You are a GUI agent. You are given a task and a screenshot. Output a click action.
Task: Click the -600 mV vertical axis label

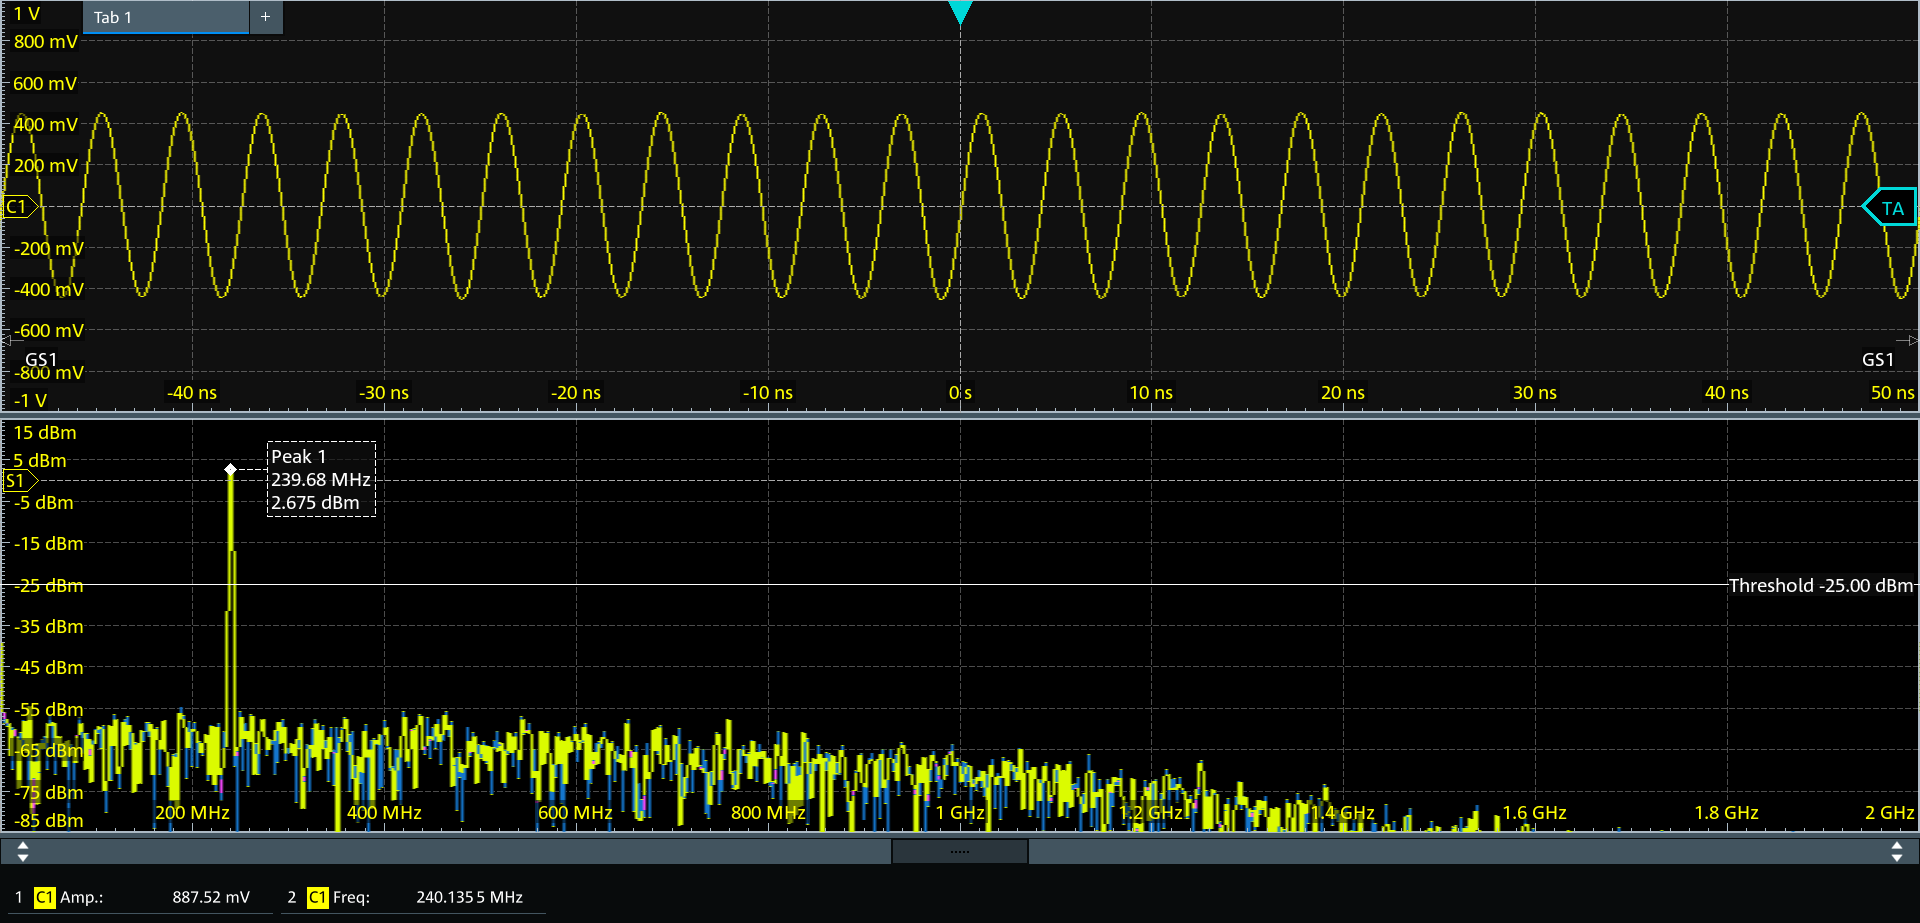(x=48, y=331)
